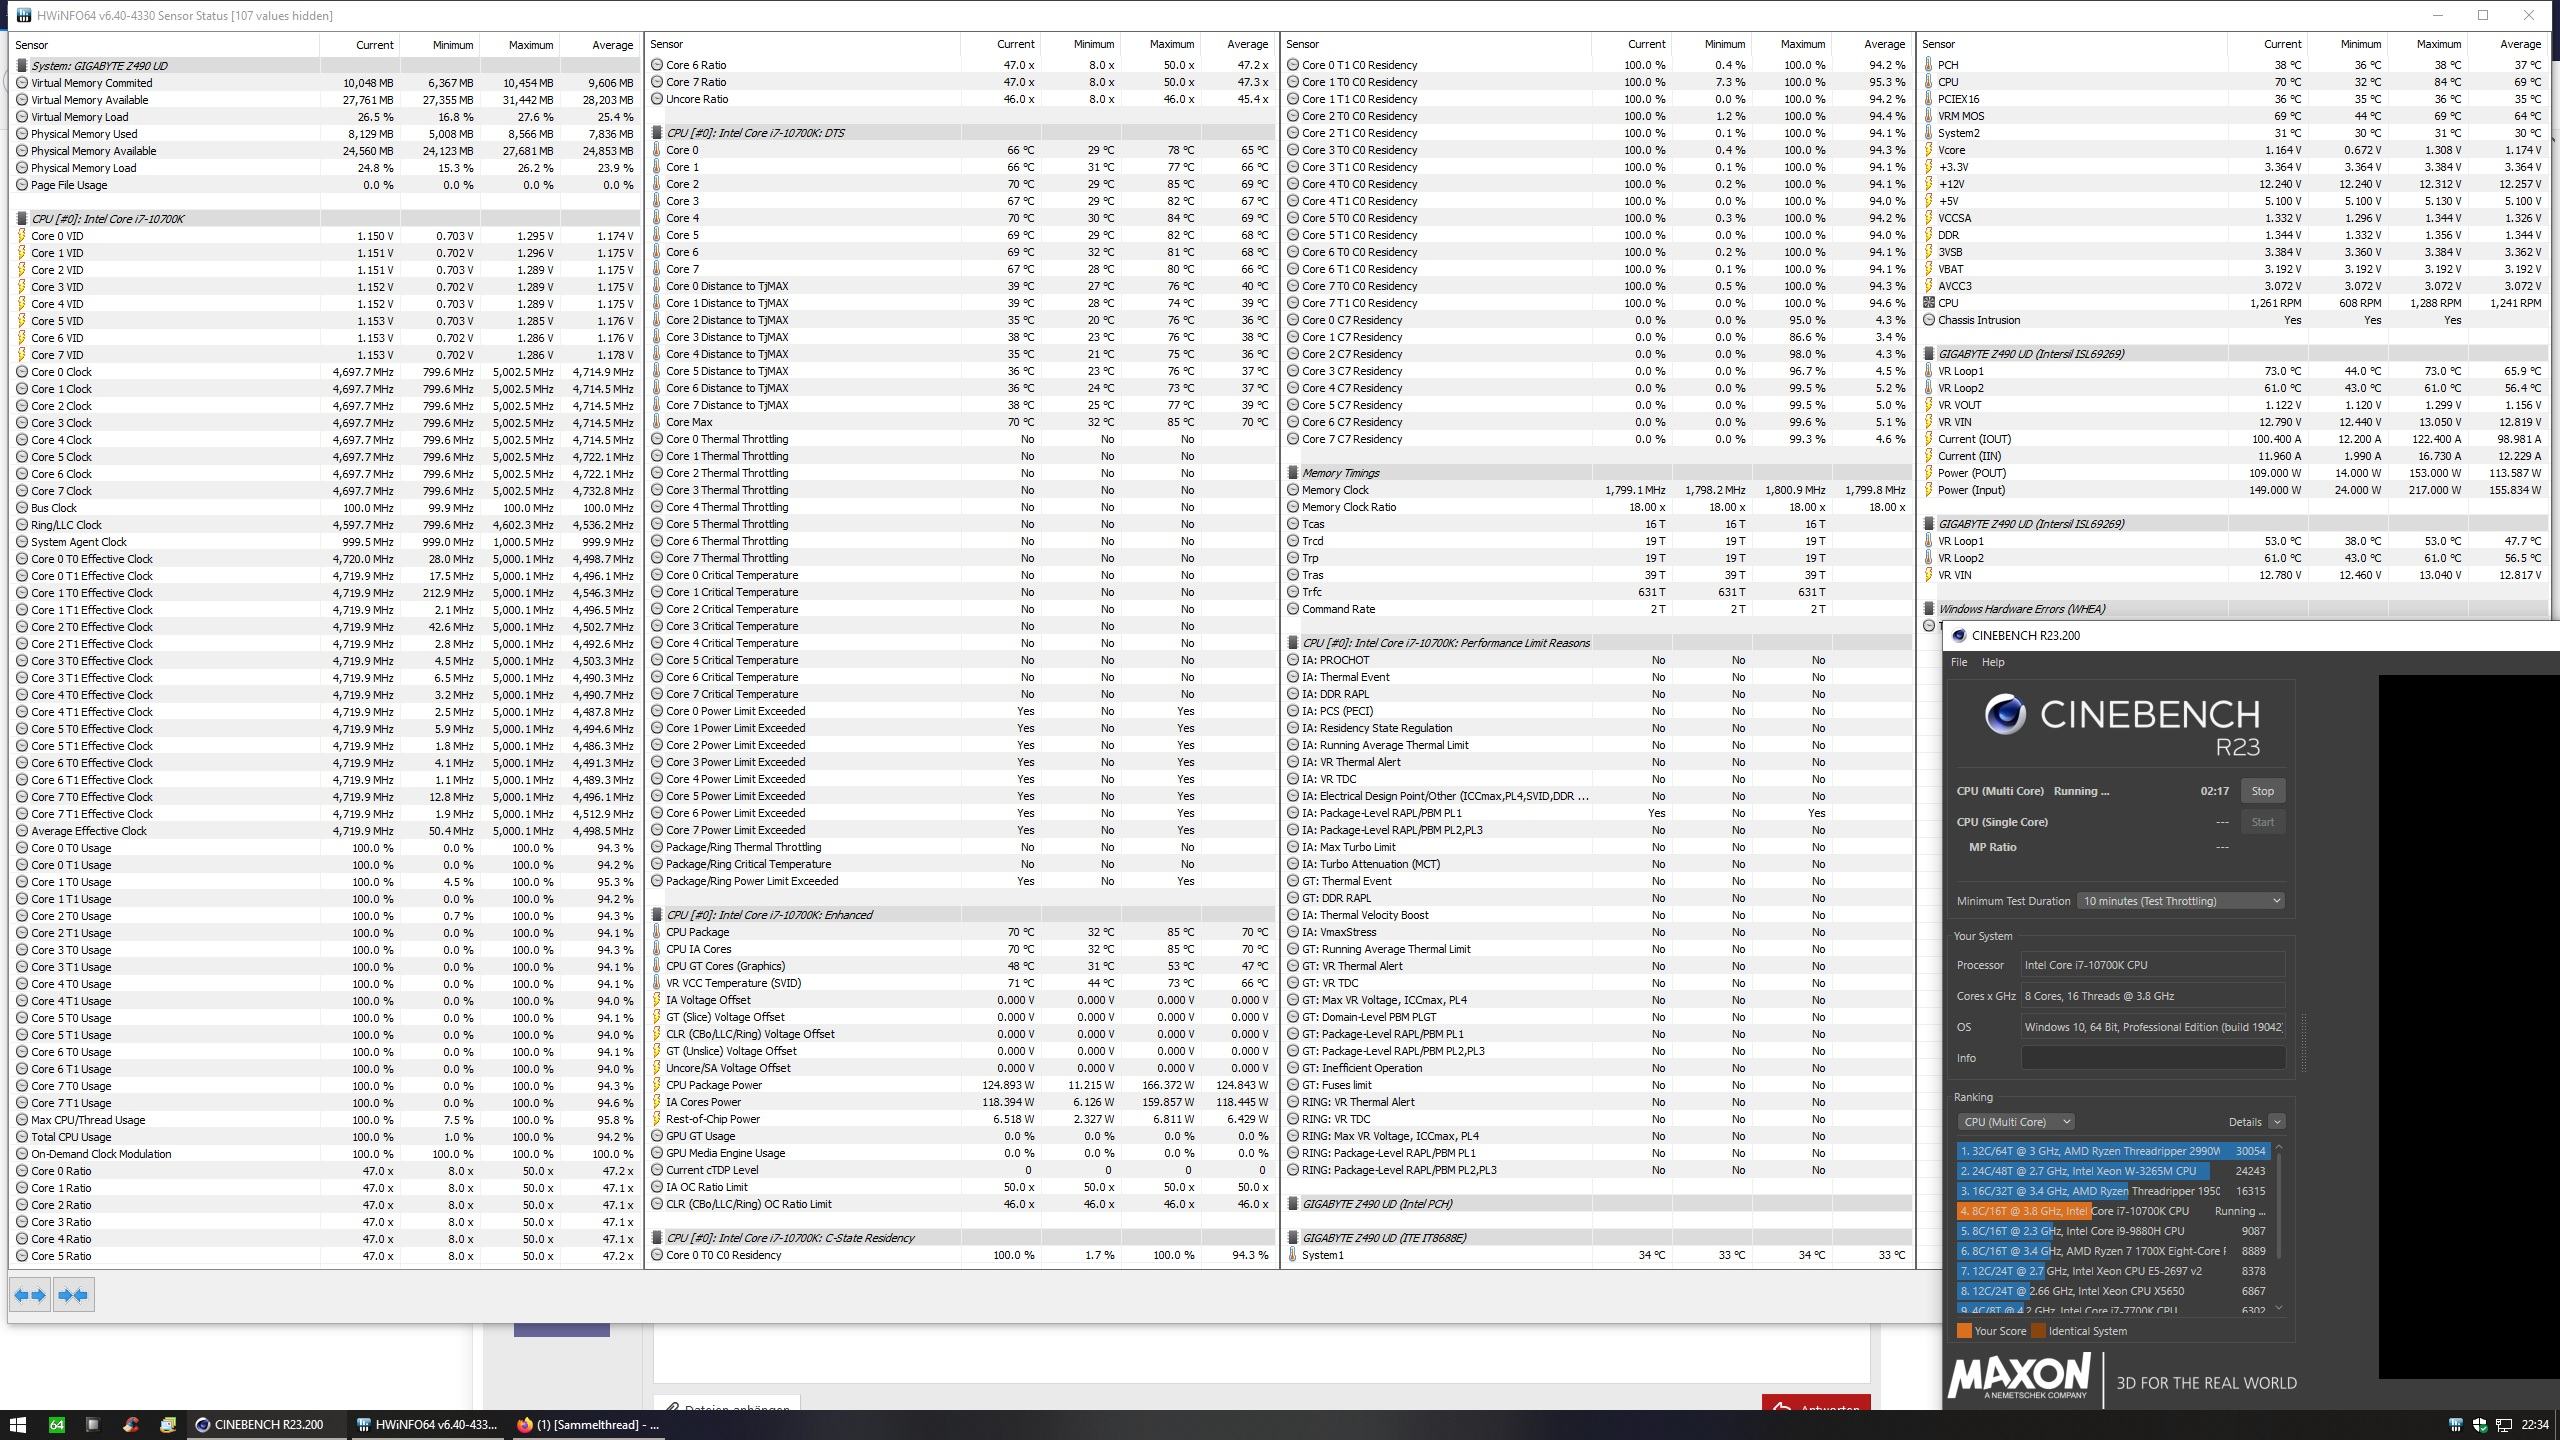
Task: Select the Chassis Intrusion row
Action: pos(2234,320)
